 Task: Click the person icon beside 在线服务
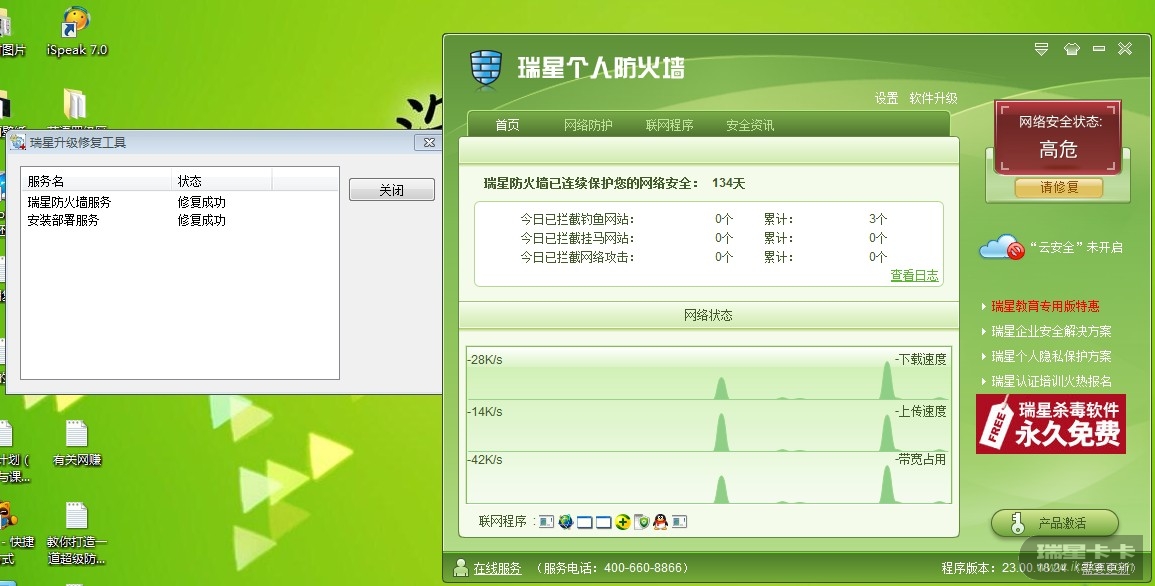click(x=461, y=567)
